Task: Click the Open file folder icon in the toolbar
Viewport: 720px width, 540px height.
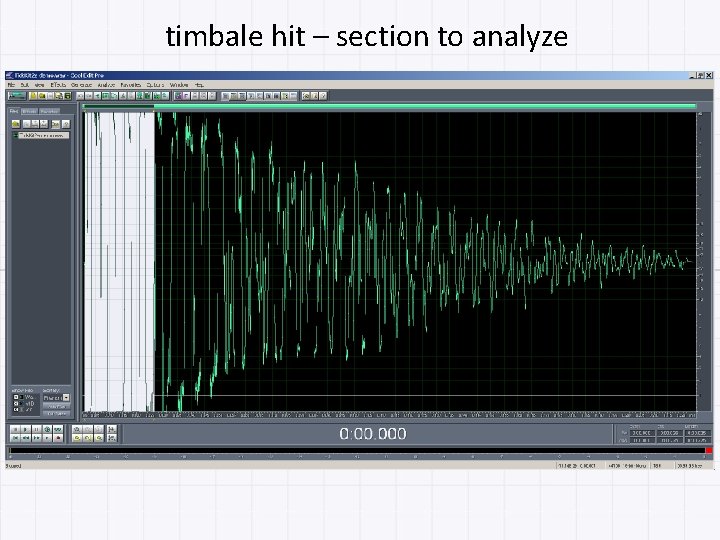Action: click(x=42, y=96)
